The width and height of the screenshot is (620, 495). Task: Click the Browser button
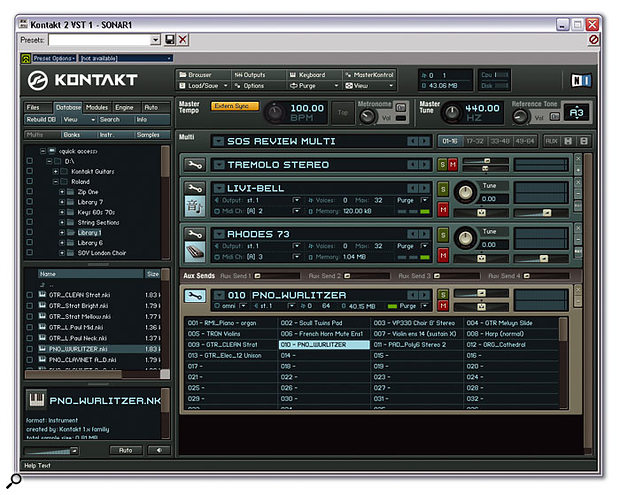tap(204, 75)
